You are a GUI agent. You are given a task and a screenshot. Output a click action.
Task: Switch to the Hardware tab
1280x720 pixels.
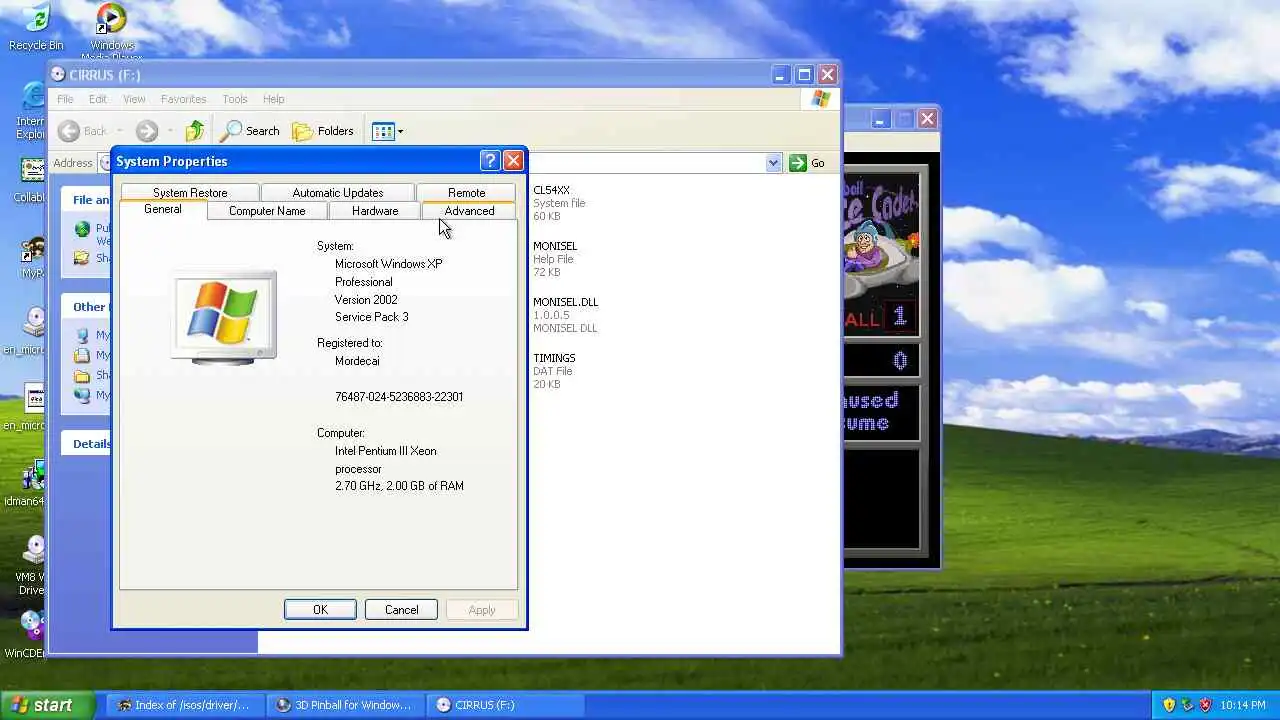375,211
